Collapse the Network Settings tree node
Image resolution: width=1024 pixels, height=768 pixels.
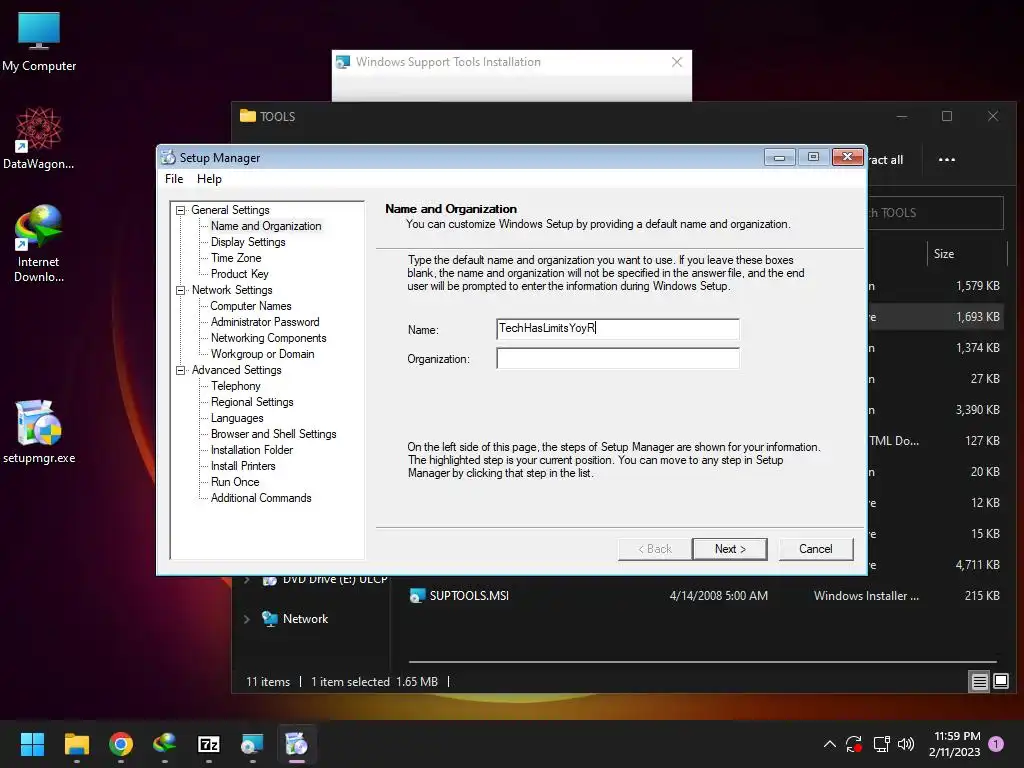point(180,290)
